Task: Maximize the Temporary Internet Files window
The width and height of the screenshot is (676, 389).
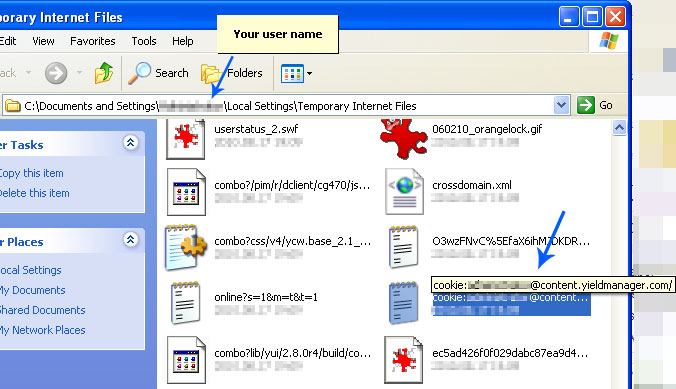Action: click(x=592, y=17)
